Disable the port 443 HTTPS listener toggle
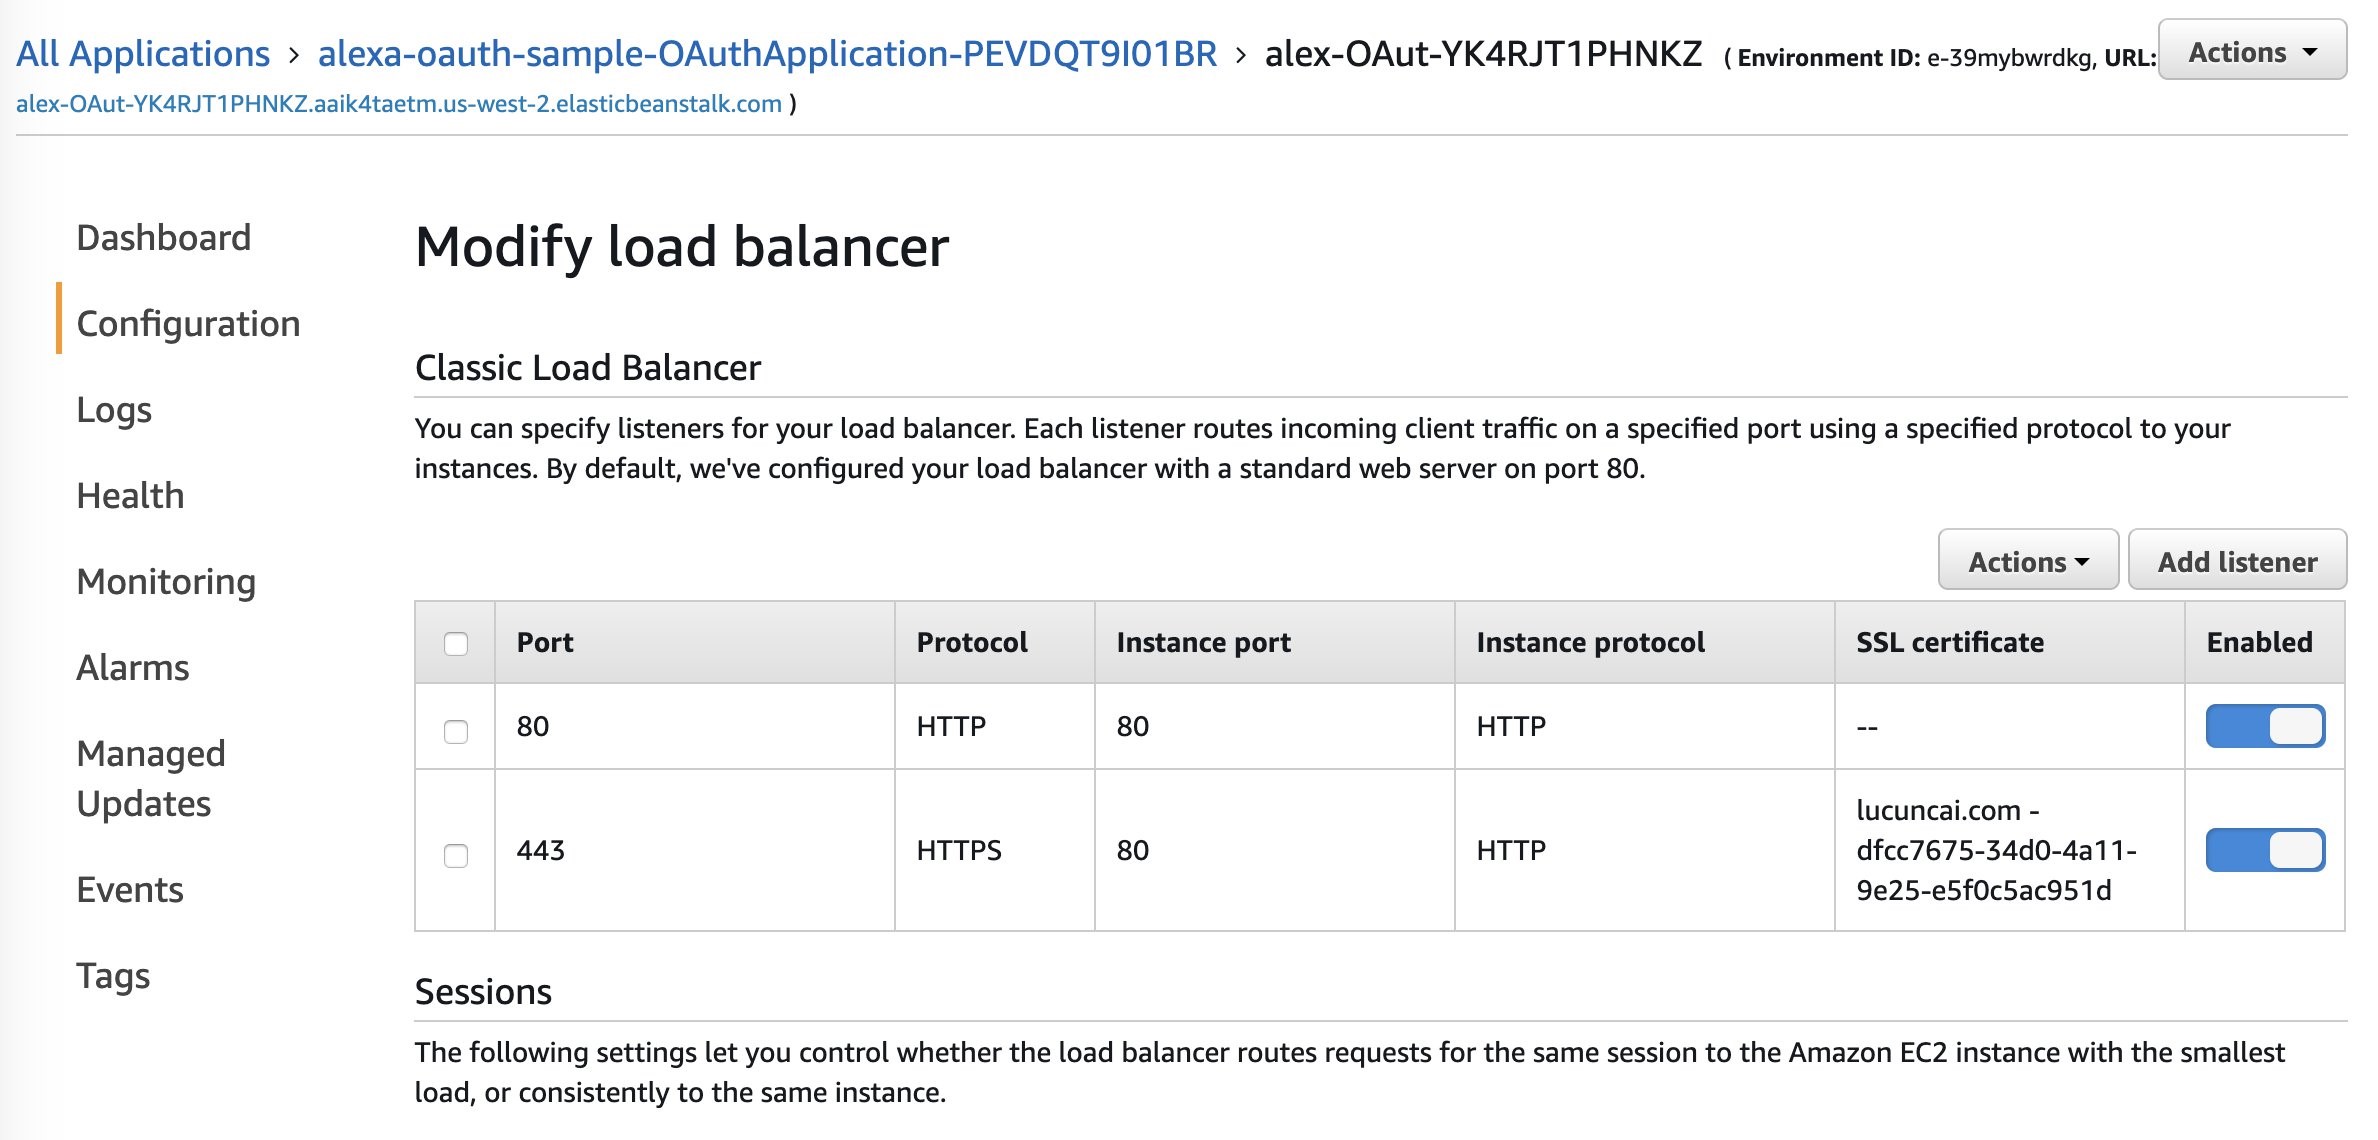The width and height of the screenshot is (2378, 1140). (x=2264, y=850)
